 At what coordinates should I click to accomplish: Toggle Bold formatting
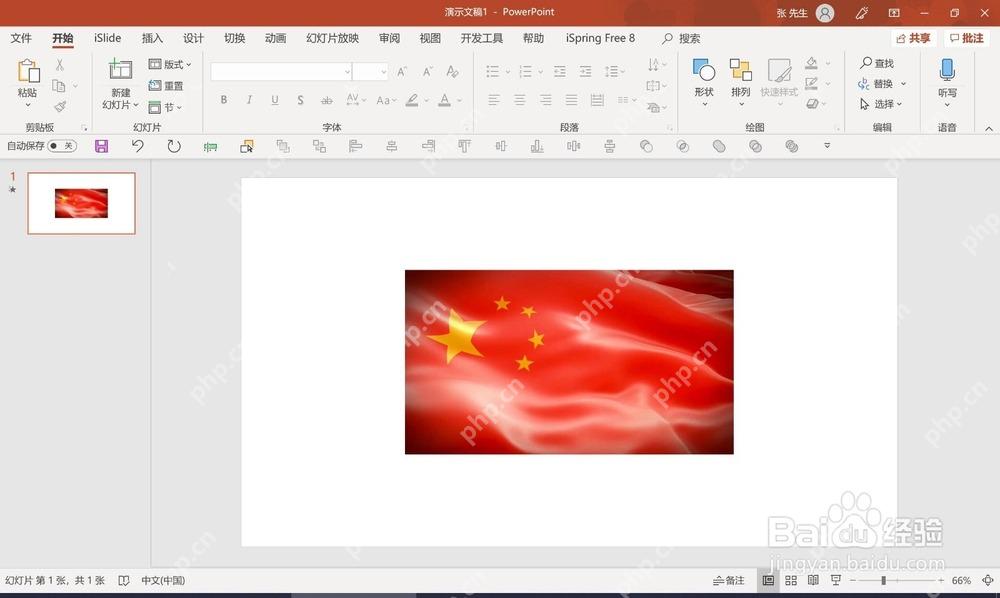[224, 99]
